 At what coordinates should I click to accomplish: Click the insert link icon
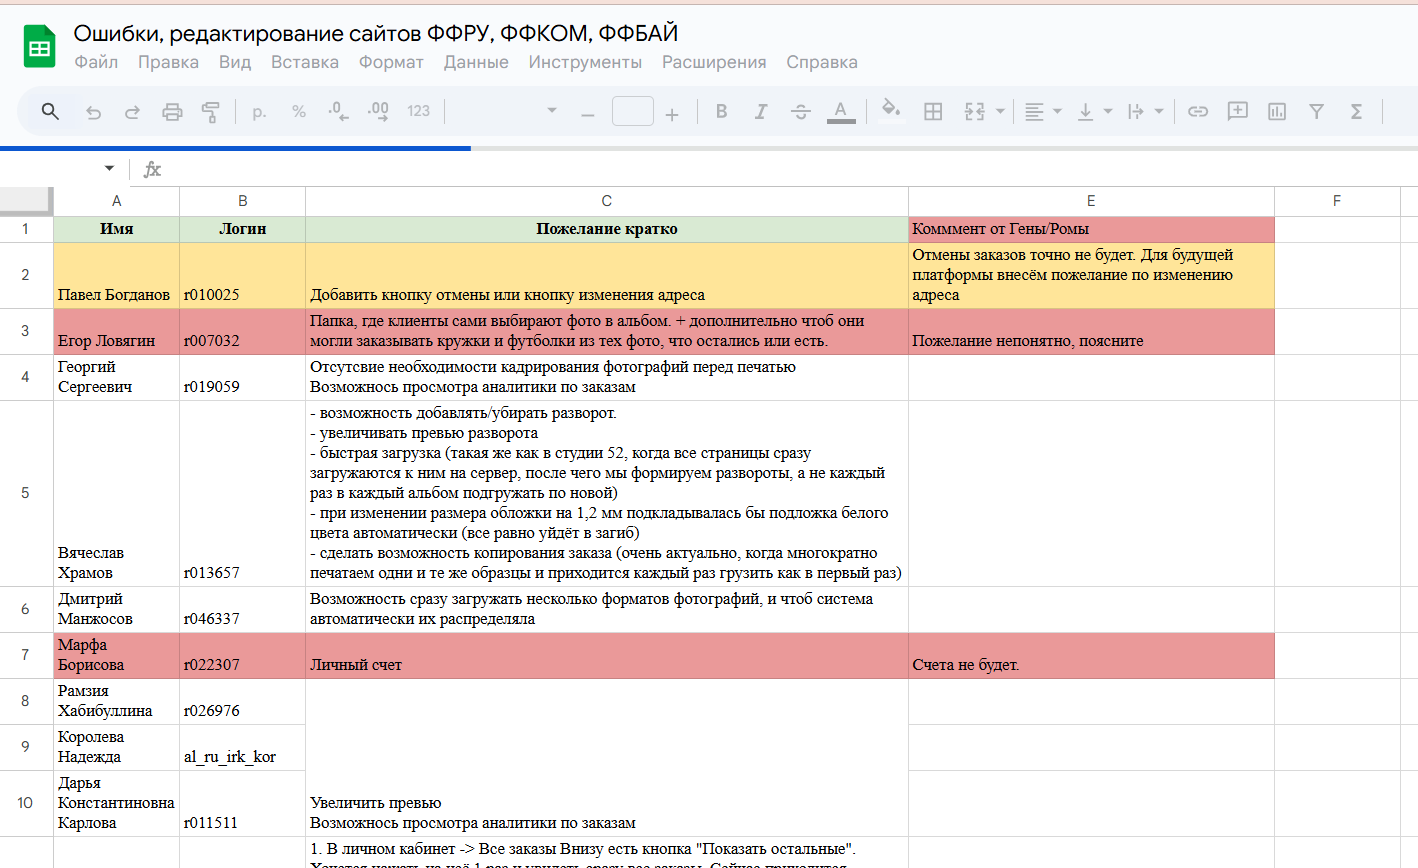(1198, 112)
